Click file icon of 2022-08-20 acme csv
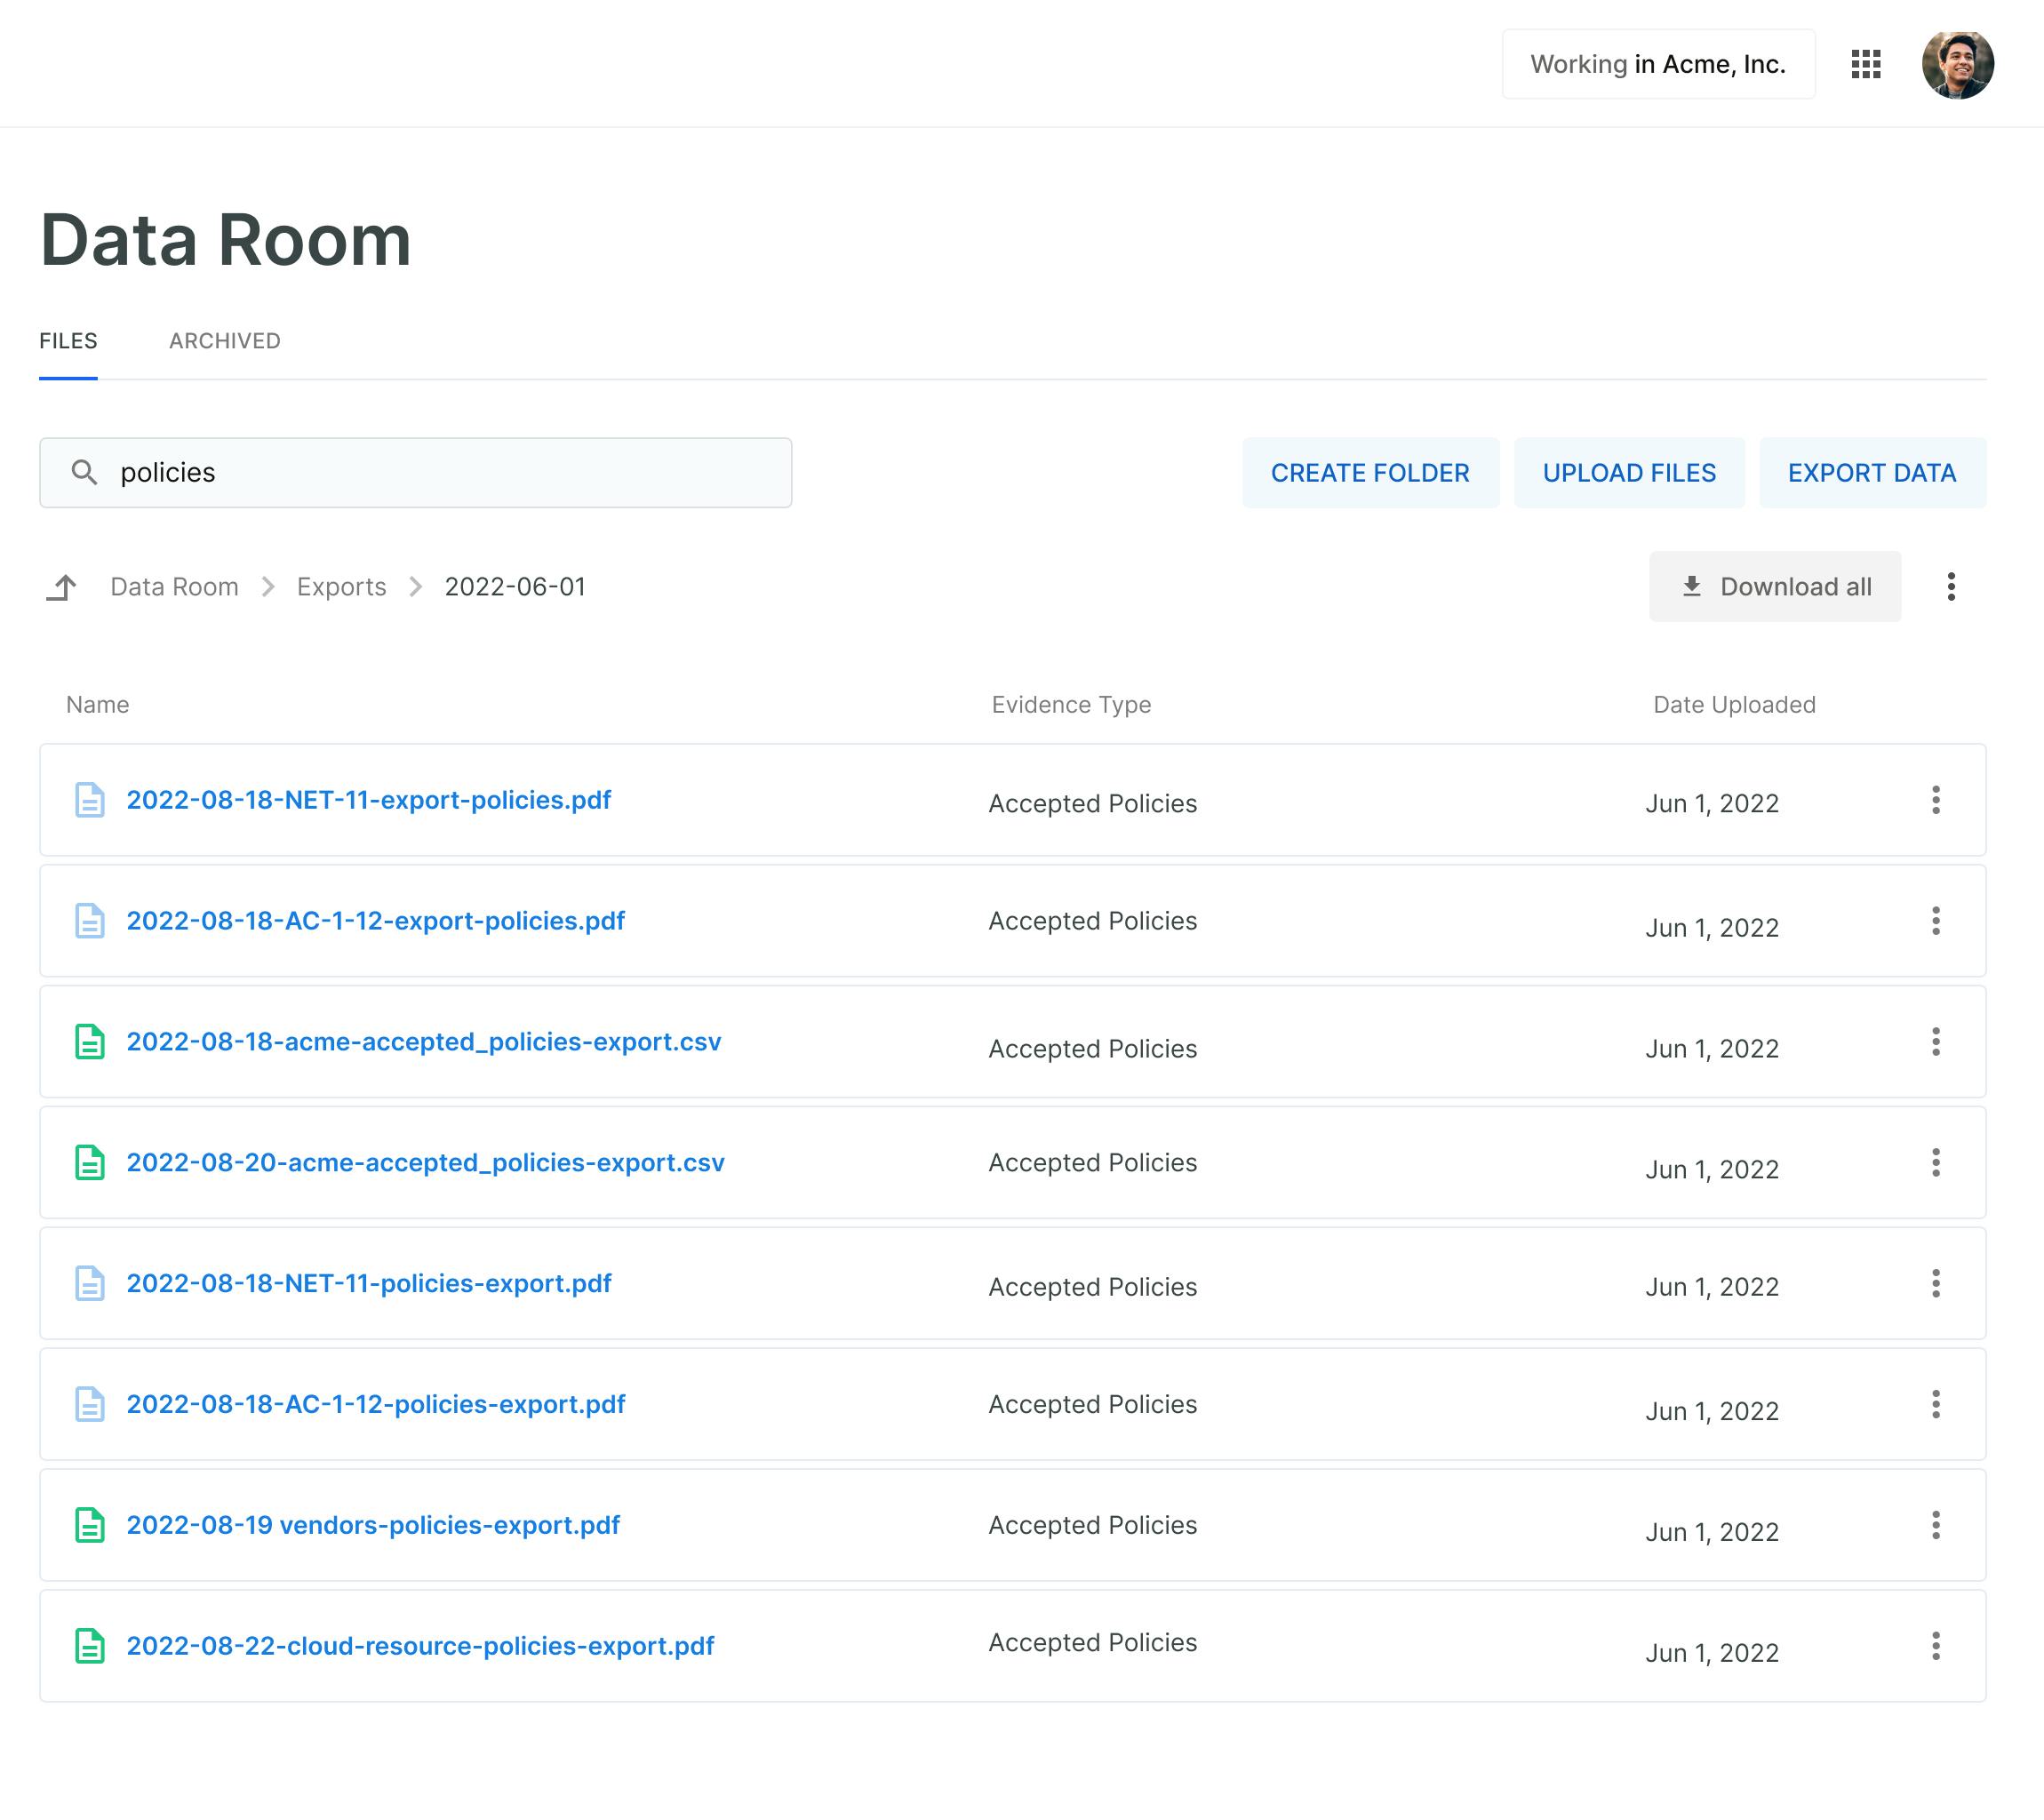 [x=90, y=1162]
